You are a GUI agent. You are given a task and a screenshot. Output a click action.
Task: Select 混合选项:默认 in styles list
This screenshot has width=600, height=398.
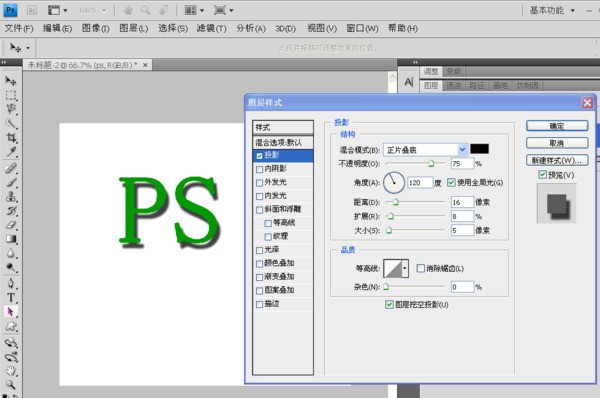(x=283, y=142)
